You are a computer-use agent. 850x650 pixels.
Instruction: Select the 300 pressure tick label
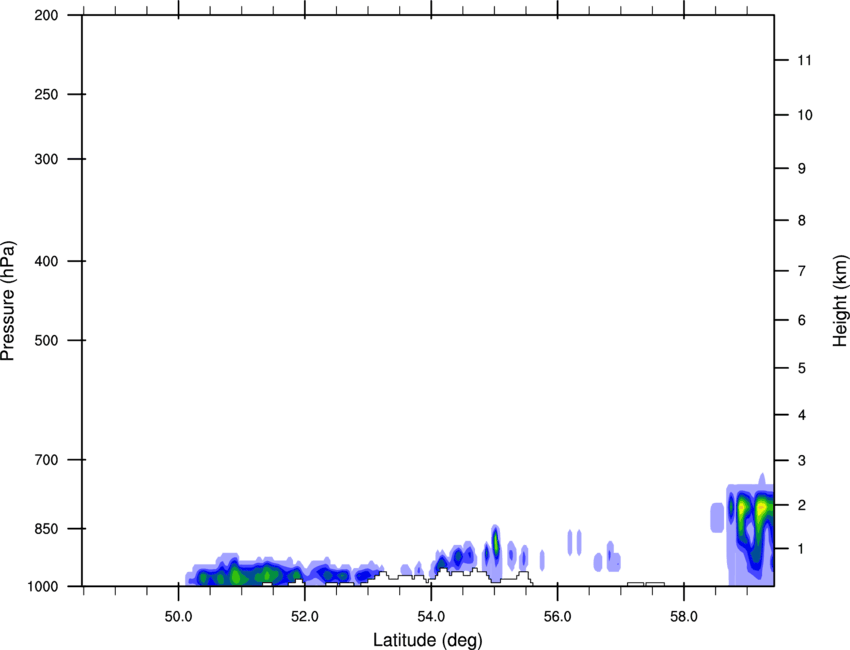46,159
